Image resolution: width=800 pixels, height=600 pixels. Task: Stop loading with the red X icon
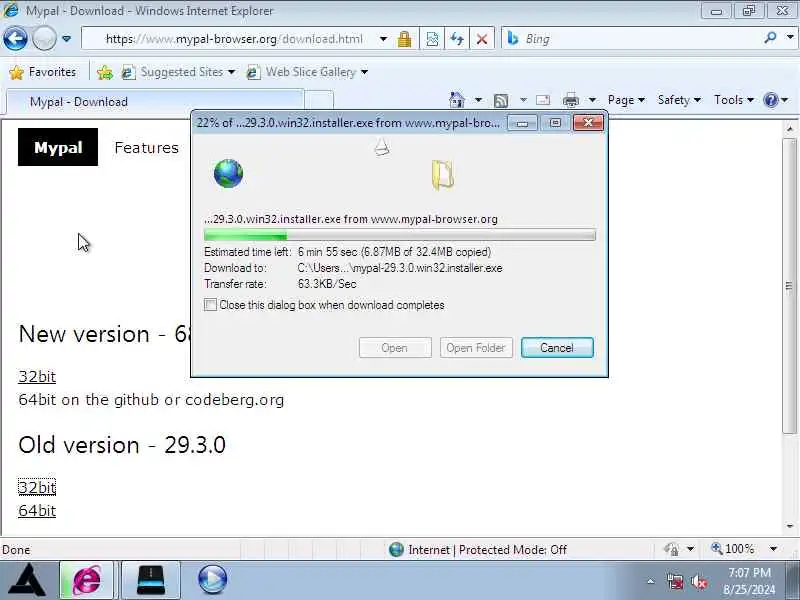tap(482, 39)
